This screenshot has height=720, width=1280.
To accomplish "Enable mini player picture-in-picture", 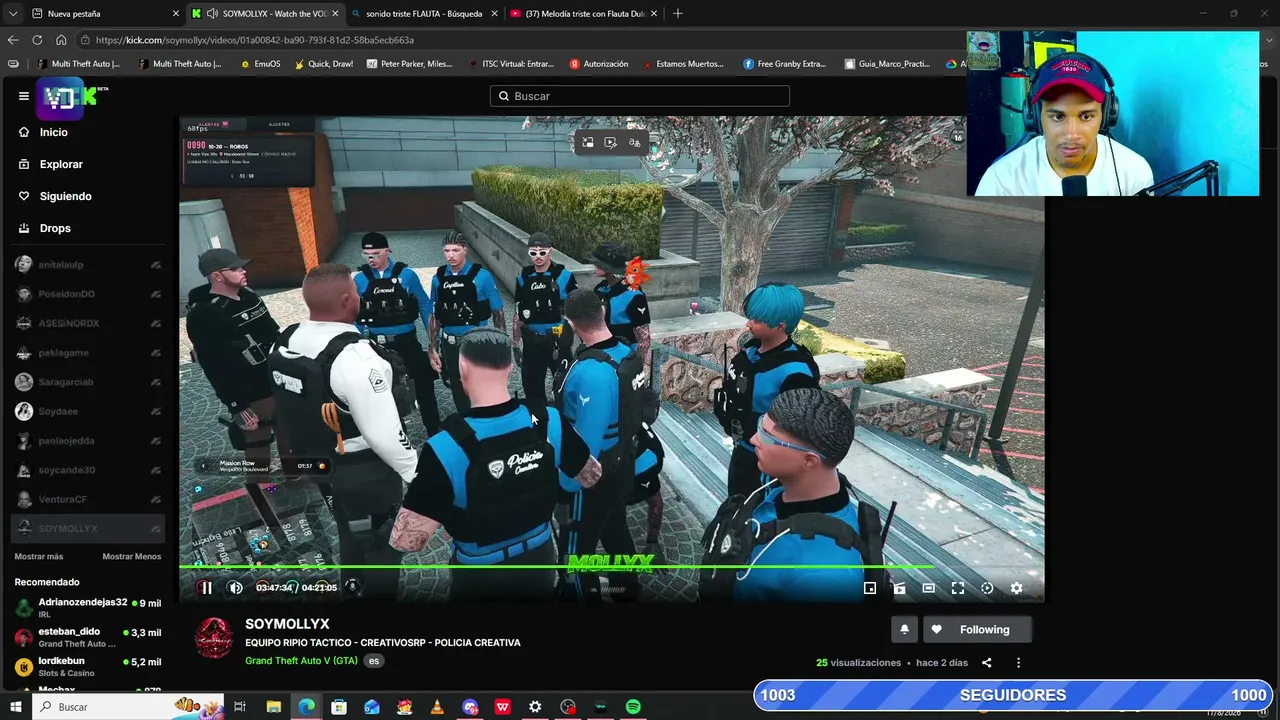I will [x=870, y=588].
